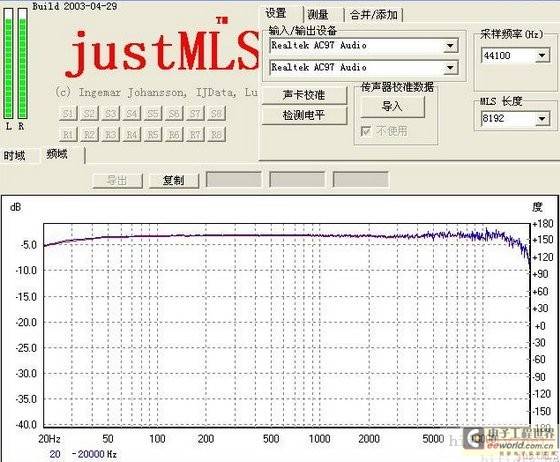Click the R8 recall button
Image resolution: width=560 pixels, height=462 pixels.
pyautogui.click(x=216, y=135)
